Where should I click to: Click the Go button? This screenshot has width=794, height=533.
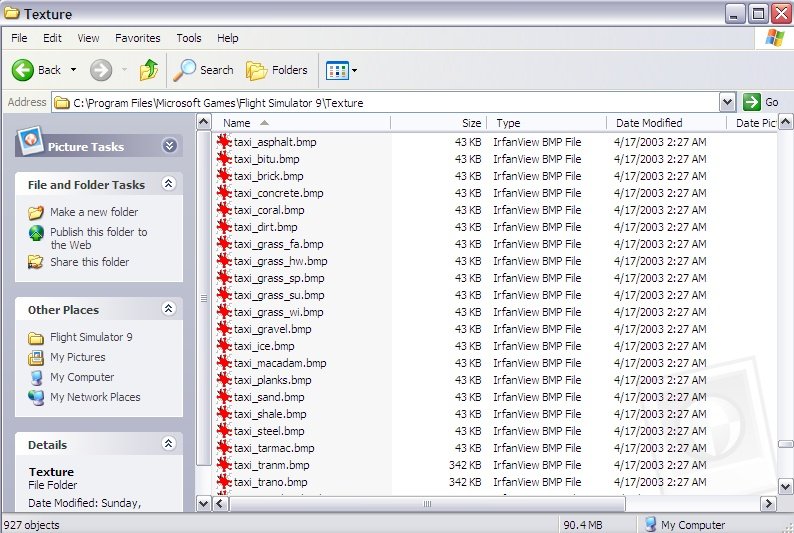coord(761,102)
